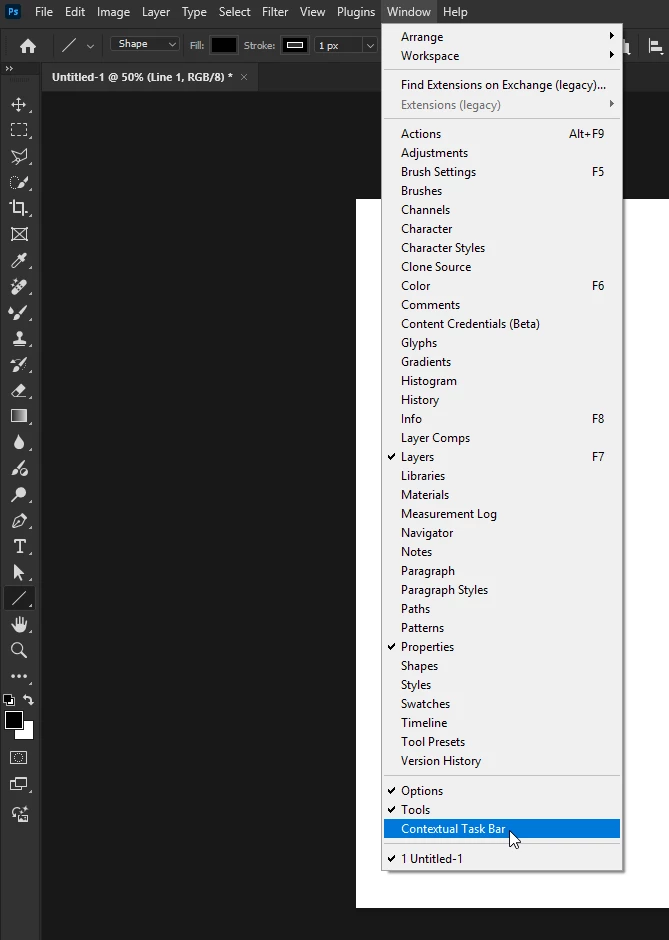Swap foreground and background colors
Screen dimensions: 669x940
point(28,700)
